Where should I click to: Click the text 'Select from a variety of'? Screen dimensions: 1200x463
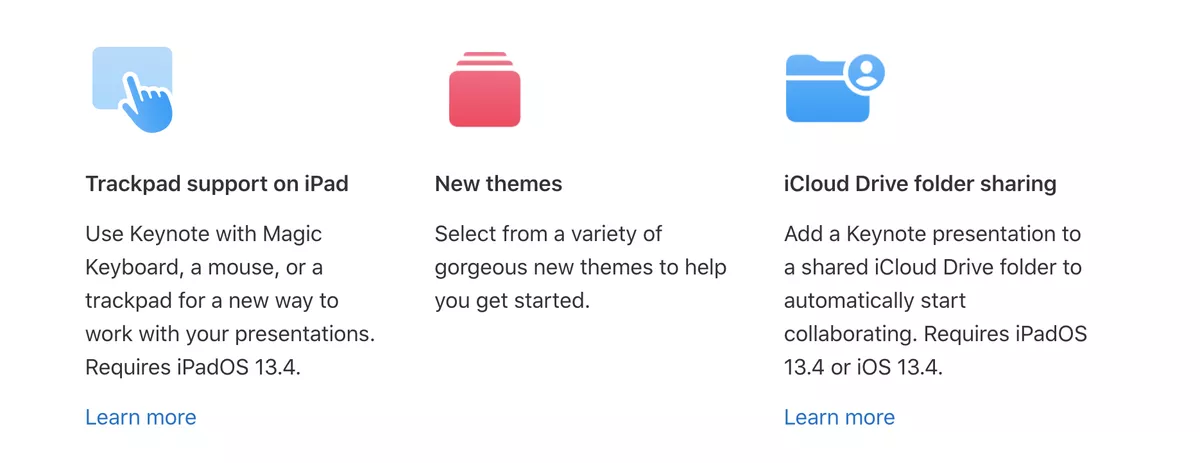point(549,234)
